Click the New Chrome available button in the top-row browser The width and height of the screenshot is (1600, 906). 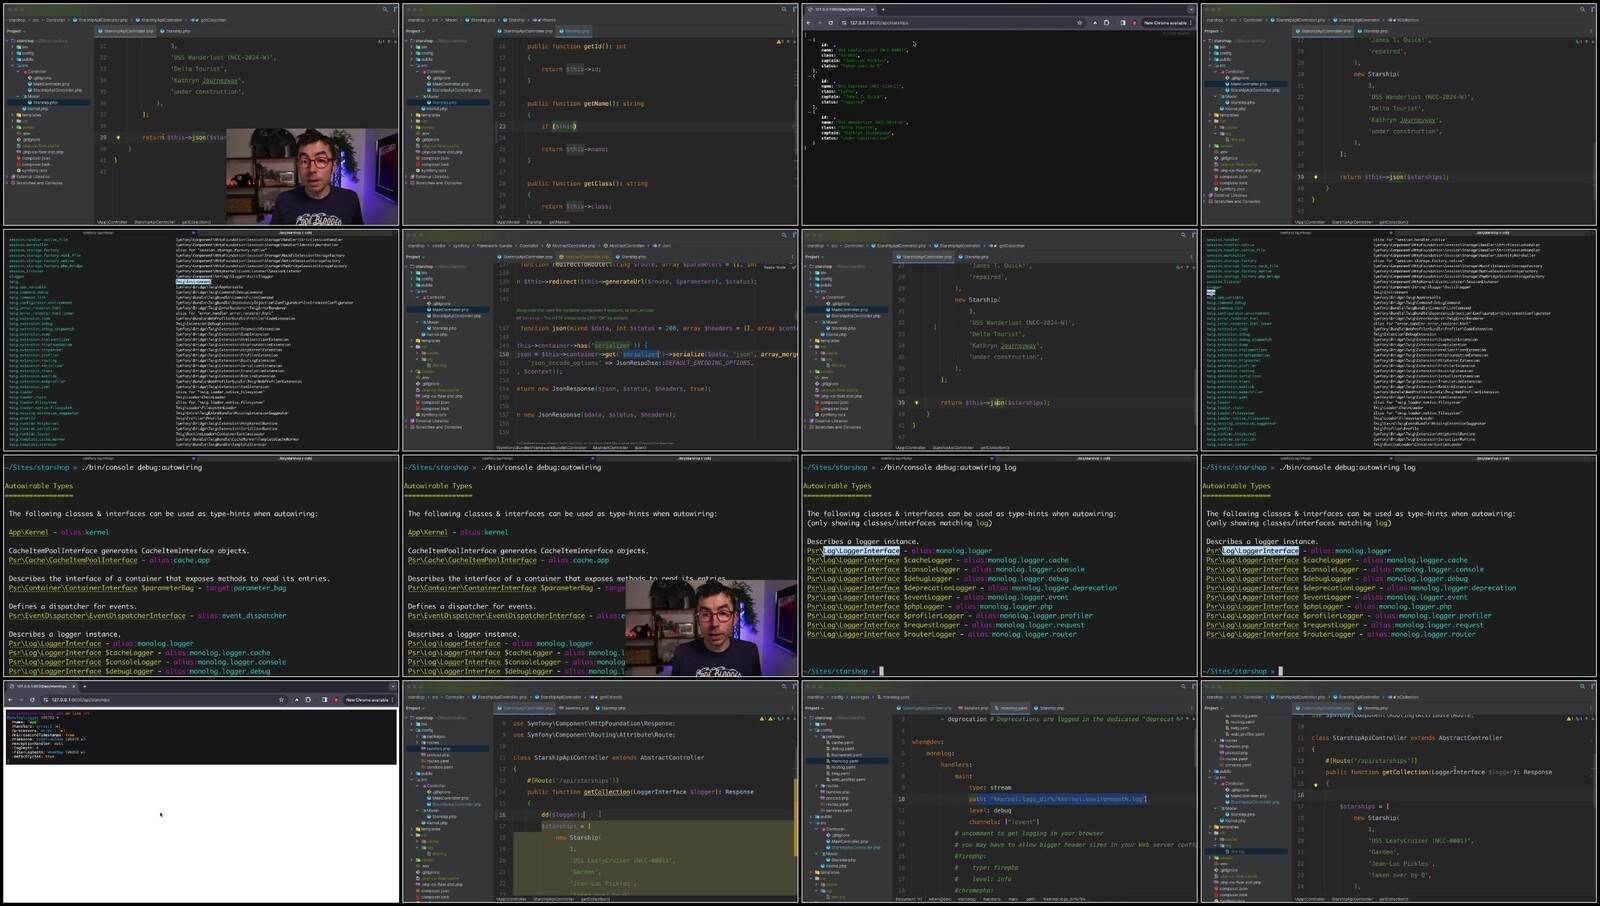pyautogui.click(x=1165, y=22)
